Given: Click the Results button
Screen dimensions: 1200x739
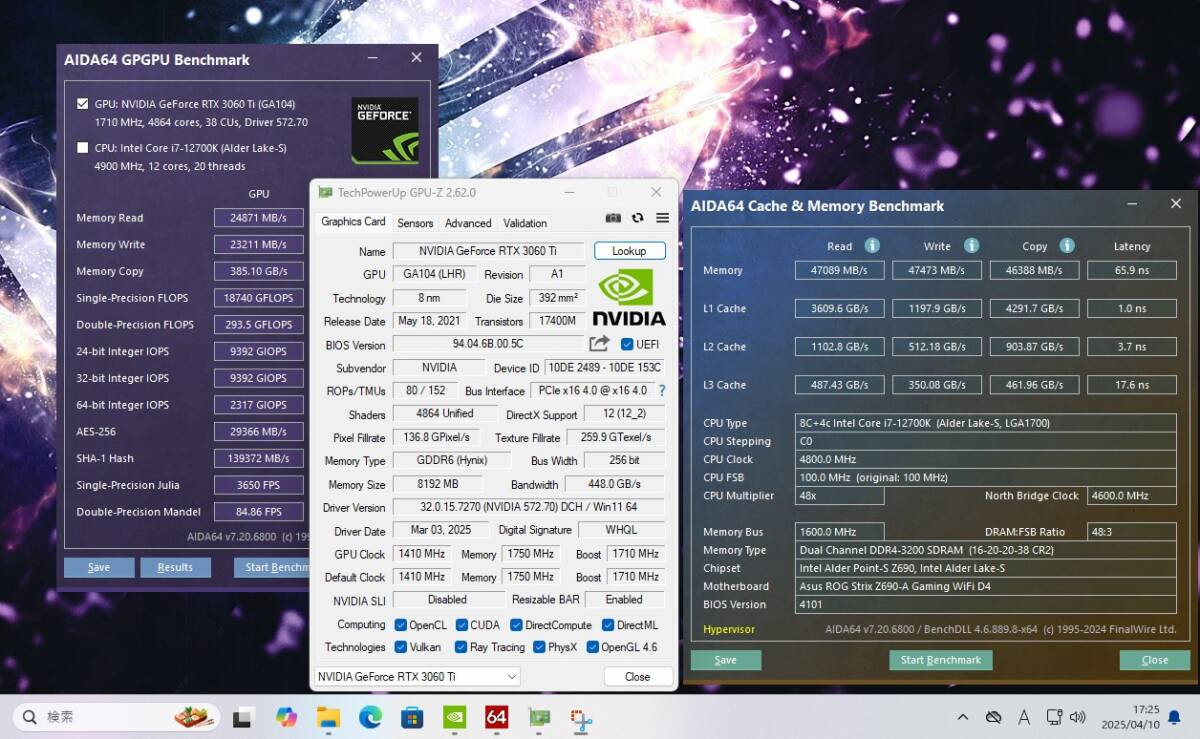Looking at the screenshot, I should point(175,567).
